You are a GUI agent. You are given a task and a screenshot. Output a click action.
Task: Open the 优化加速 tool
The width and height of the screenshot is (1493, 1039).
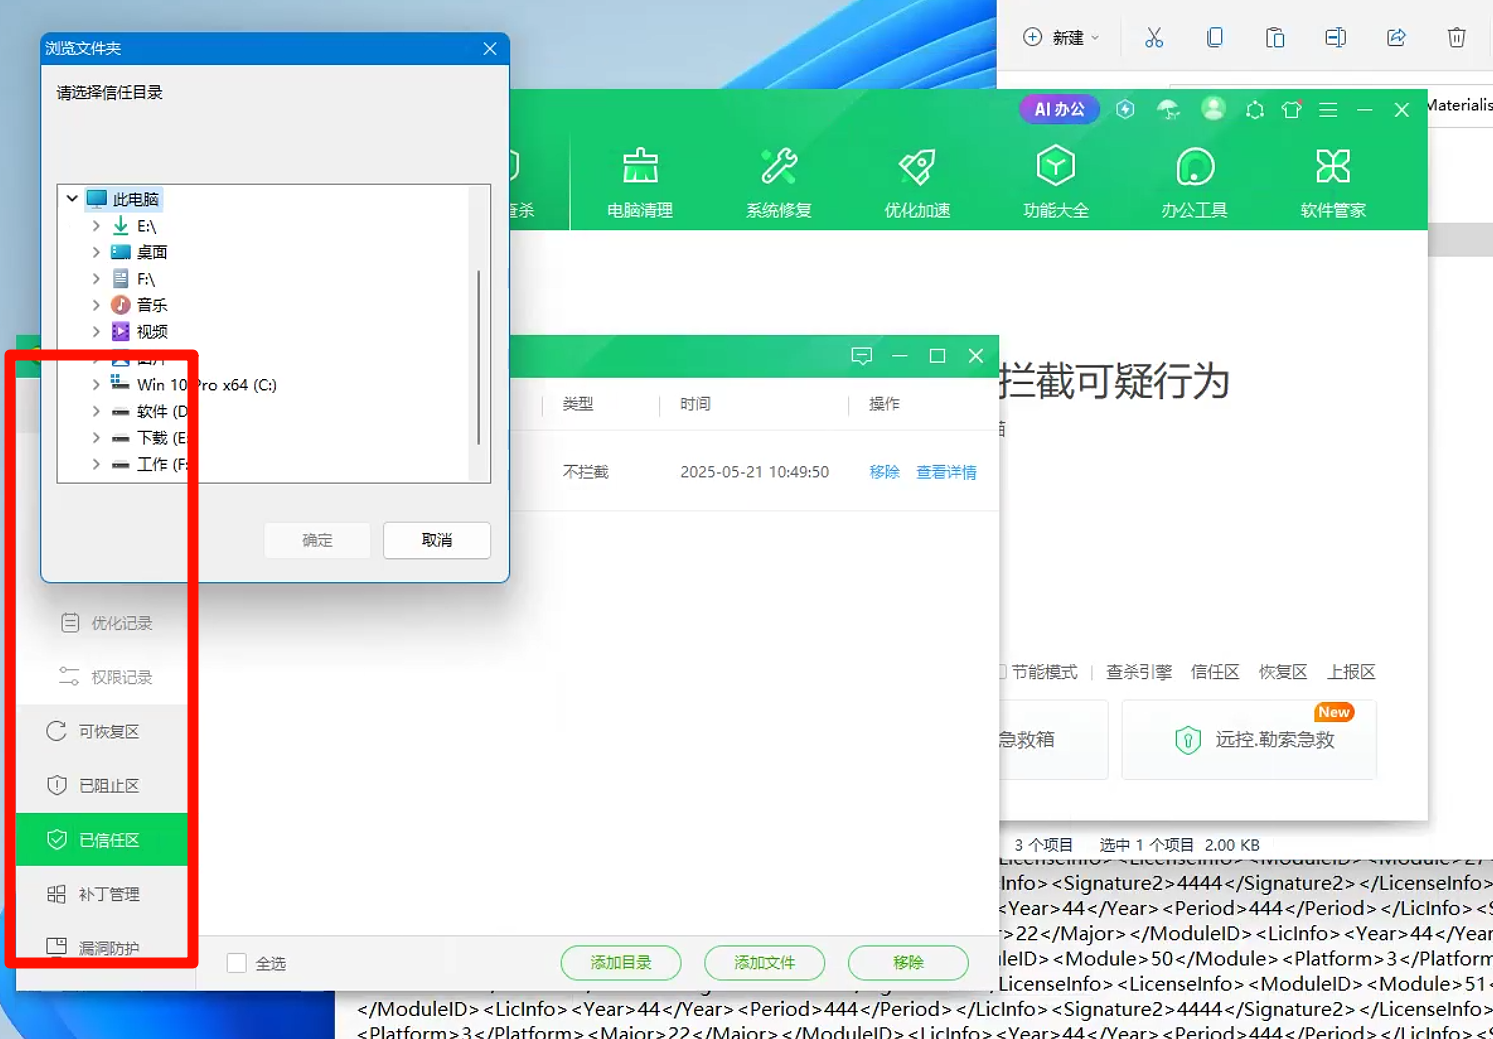click(917, 183)
